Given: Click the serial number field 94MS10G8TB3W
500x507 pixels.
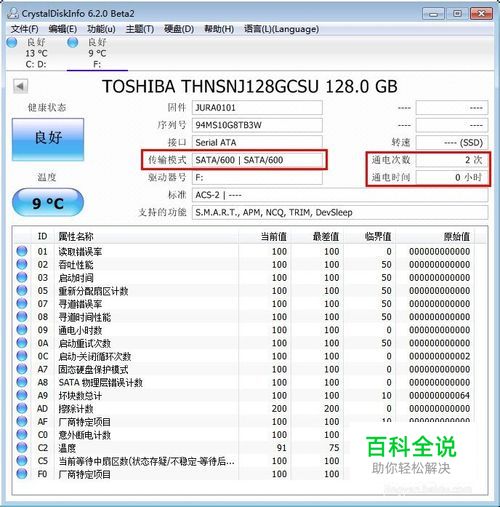Looking at the screenshot, I should pos(257,125).
